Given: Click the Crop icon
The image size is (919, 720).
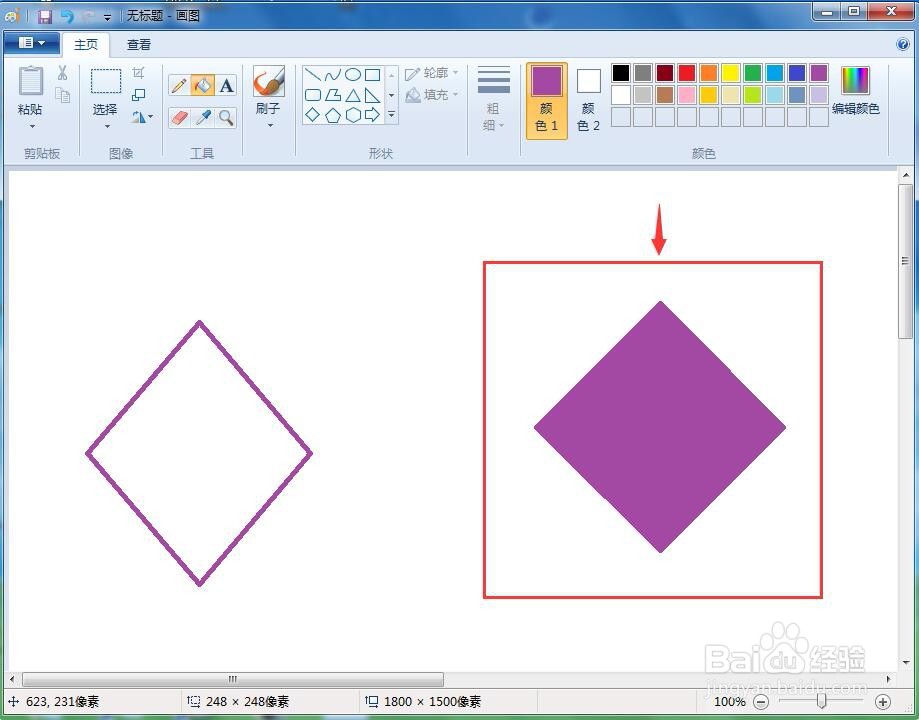Looking at the screenshot, I should [138, 73].
